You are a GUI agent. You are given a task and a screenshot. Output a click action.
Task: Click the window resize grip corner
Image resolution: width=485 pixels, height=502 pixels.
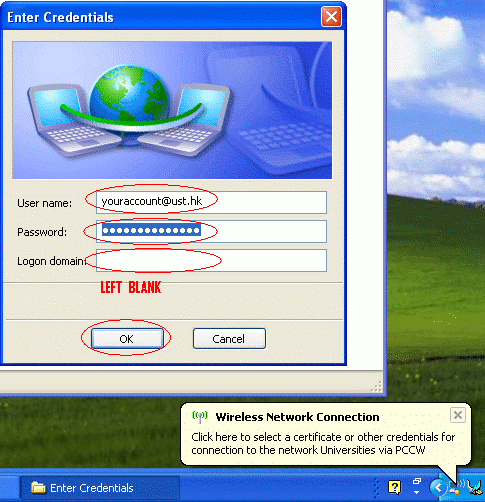click(377, 387)
